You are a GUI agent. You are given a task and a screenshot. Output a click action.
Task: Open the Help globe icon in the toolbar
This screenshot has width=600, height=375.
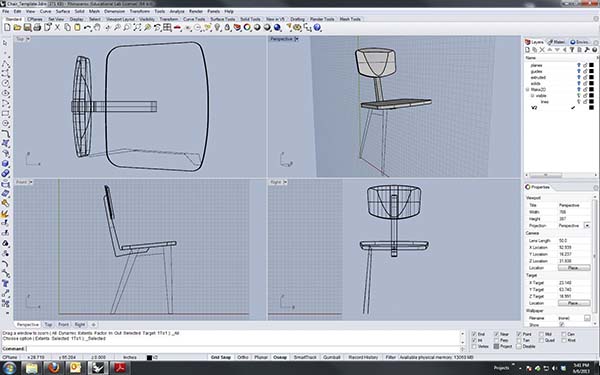click(x=317, y=28)
